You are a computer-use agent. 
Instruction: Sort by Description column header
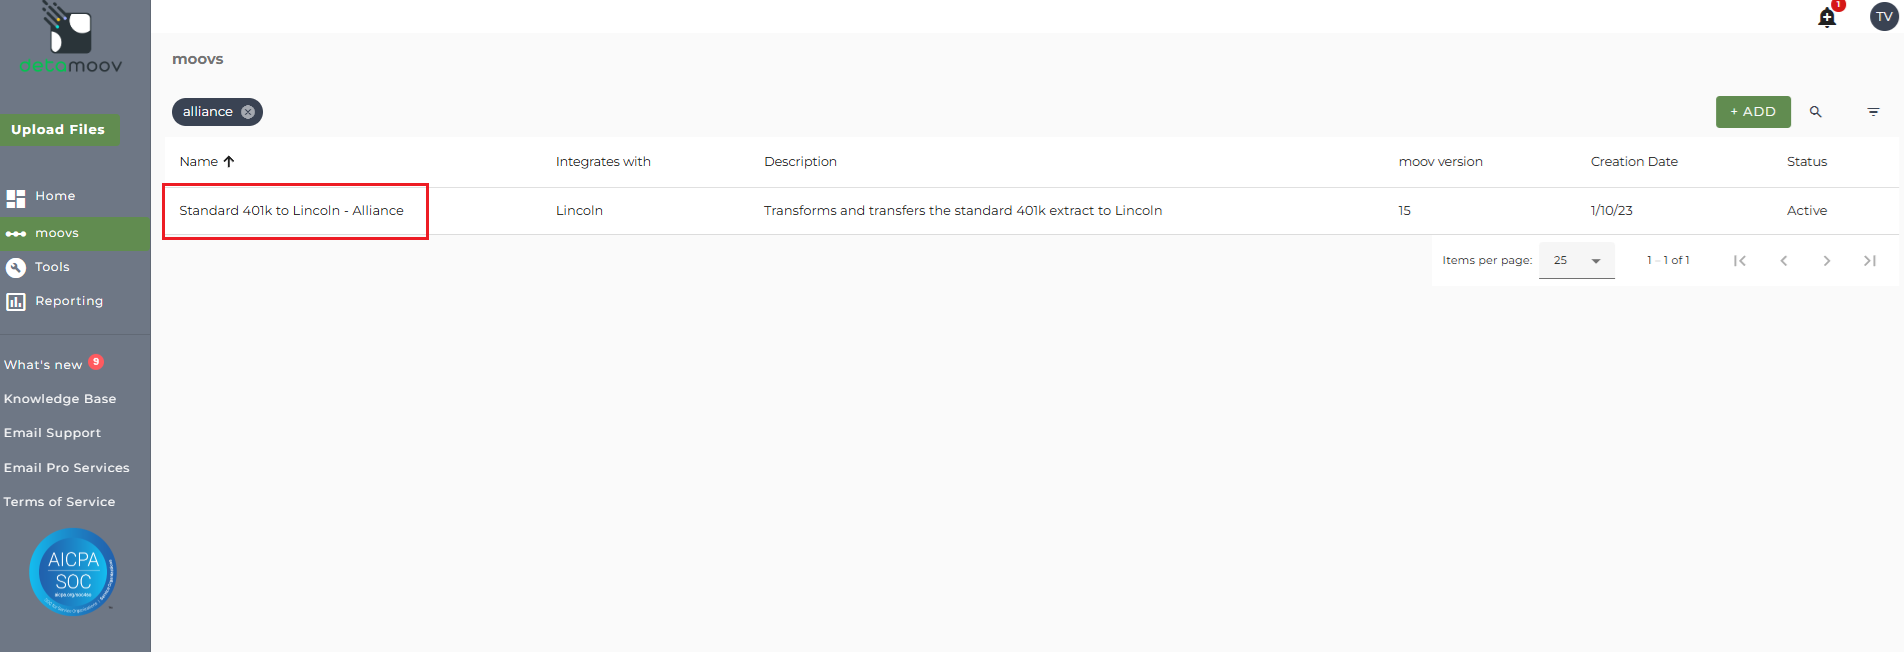(800, 162)
